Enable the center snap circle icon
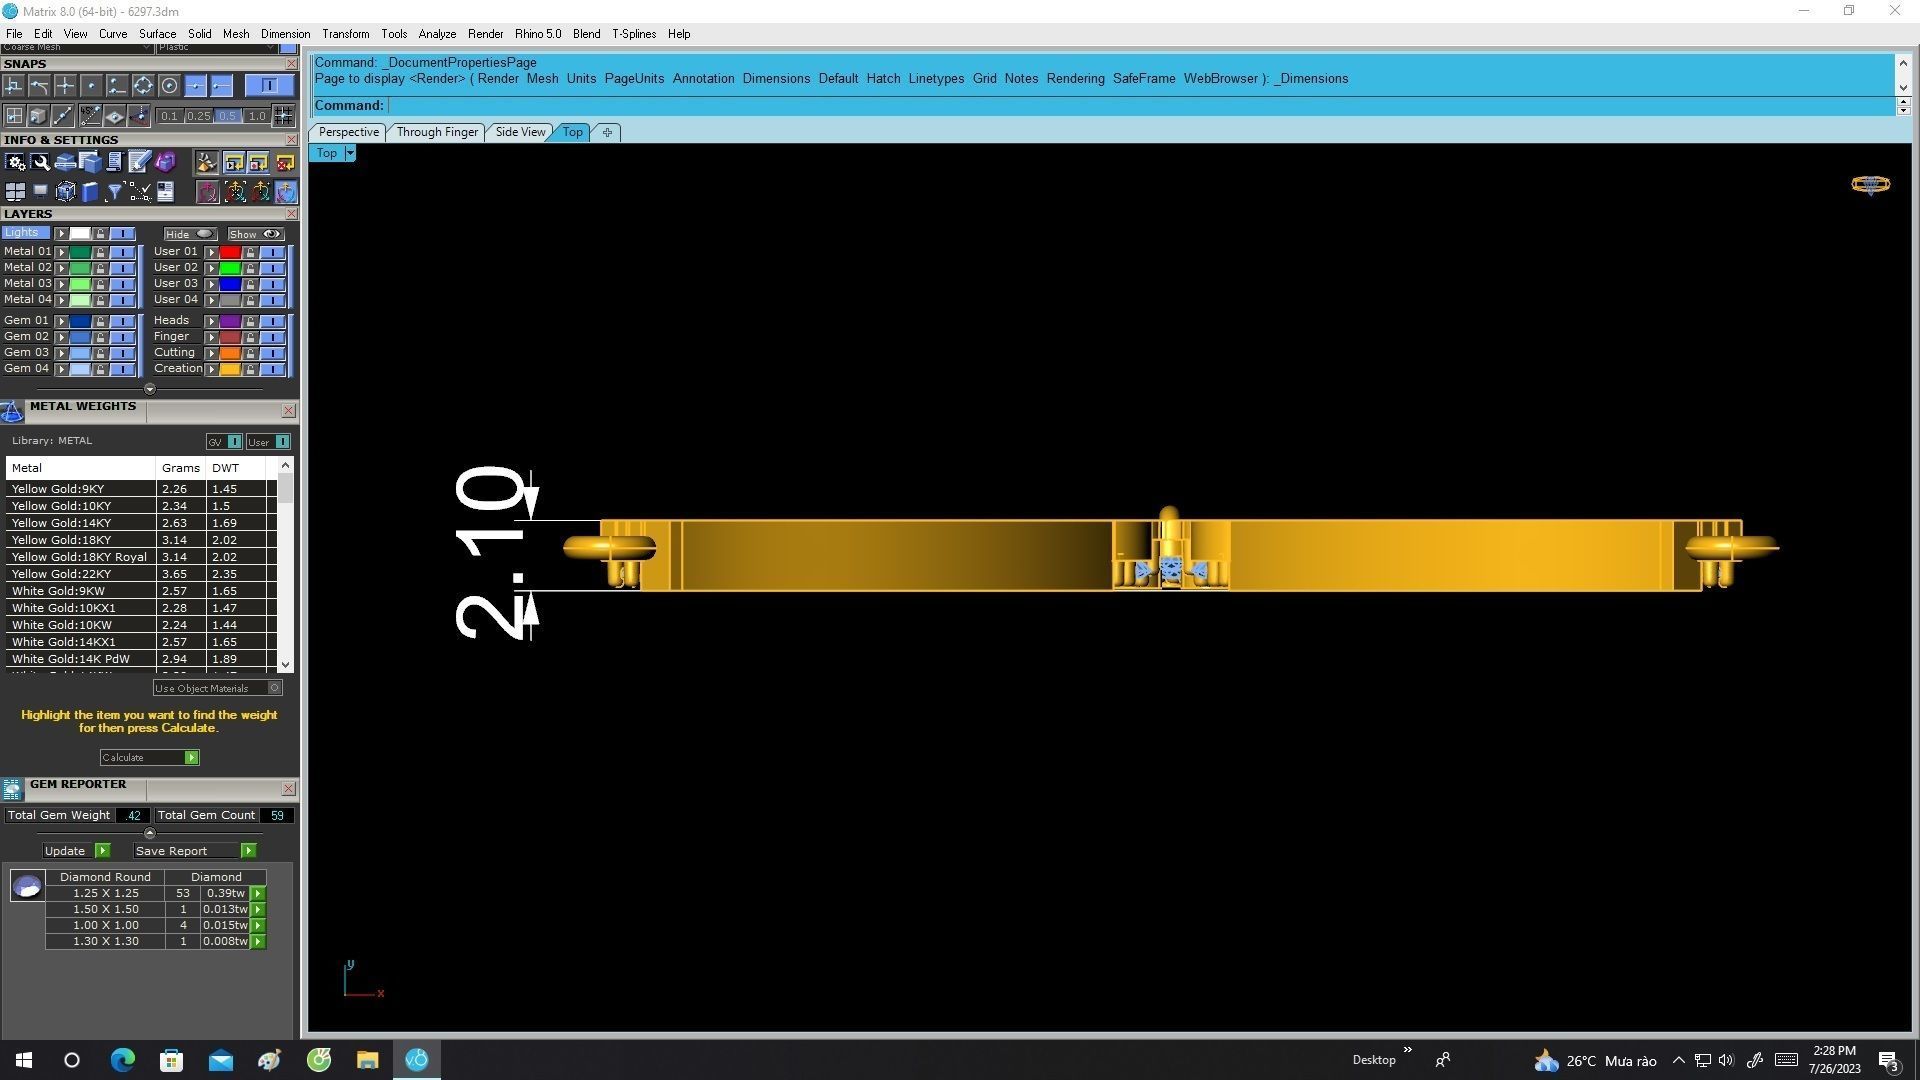The image size is (1920, 1080). pos(169,87)
